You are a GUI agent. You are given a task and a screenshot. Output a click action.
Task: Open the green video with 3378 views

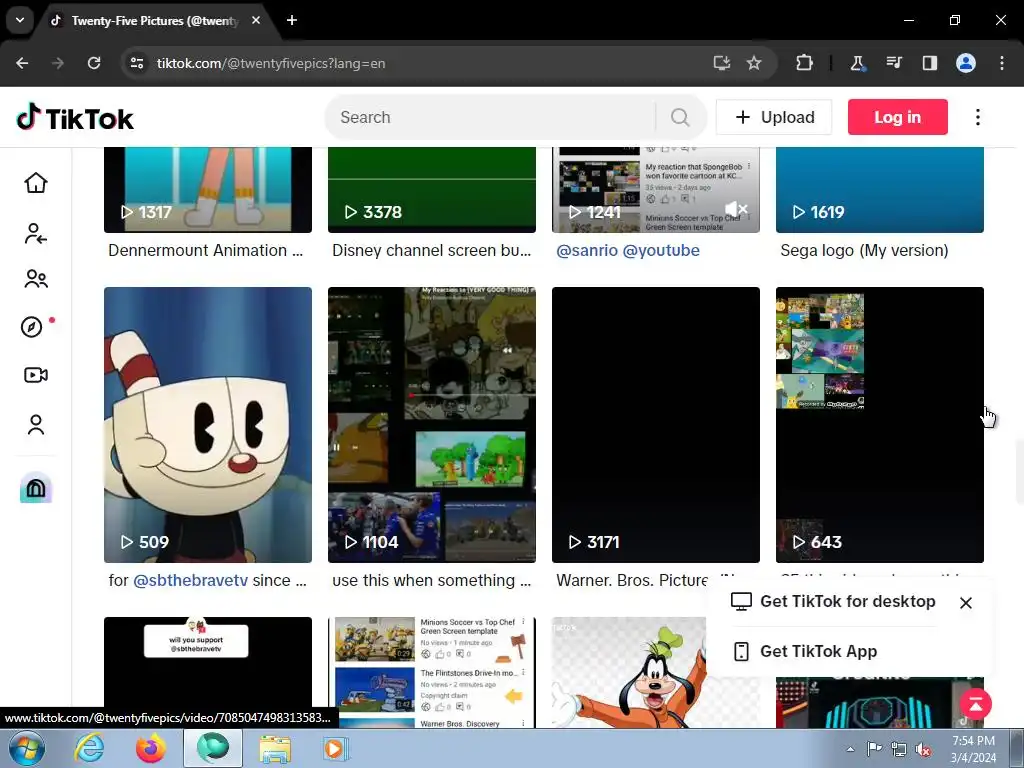[432, 189]
